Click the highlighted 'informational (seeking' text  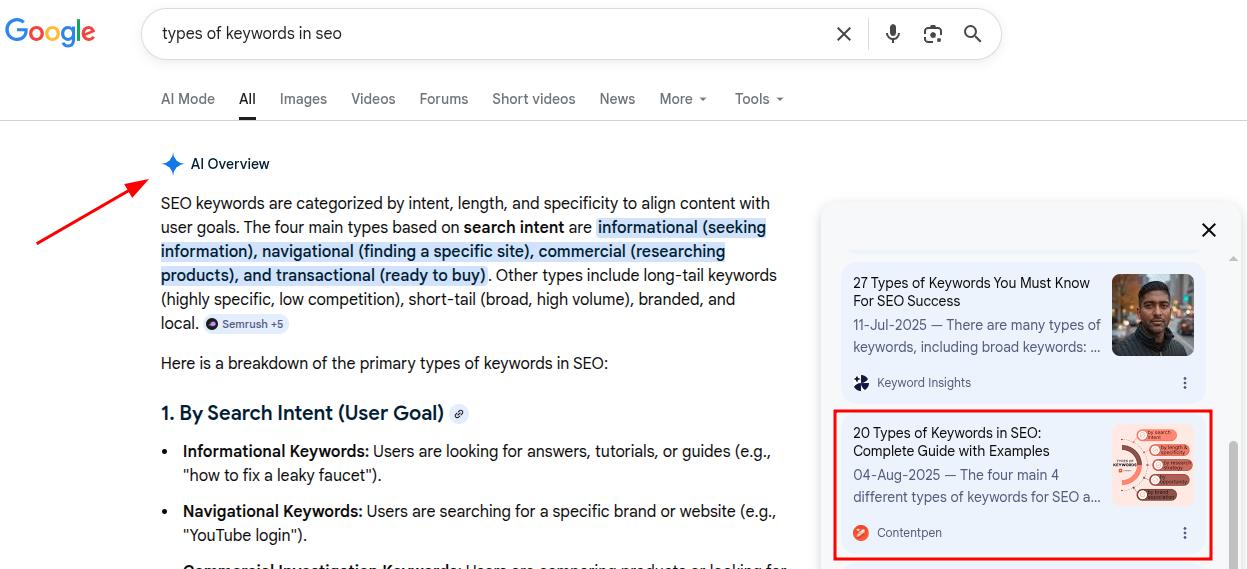tap(682, 227)
